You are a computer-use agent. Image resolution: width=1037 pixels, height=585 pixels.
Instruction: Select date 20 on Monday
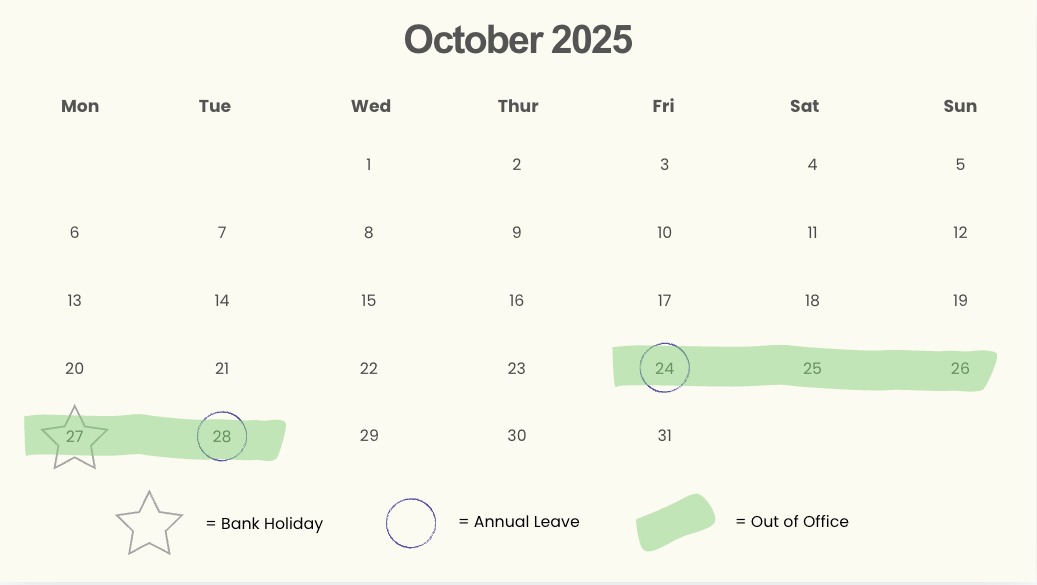pyautogui.click(x=74, y=368)
